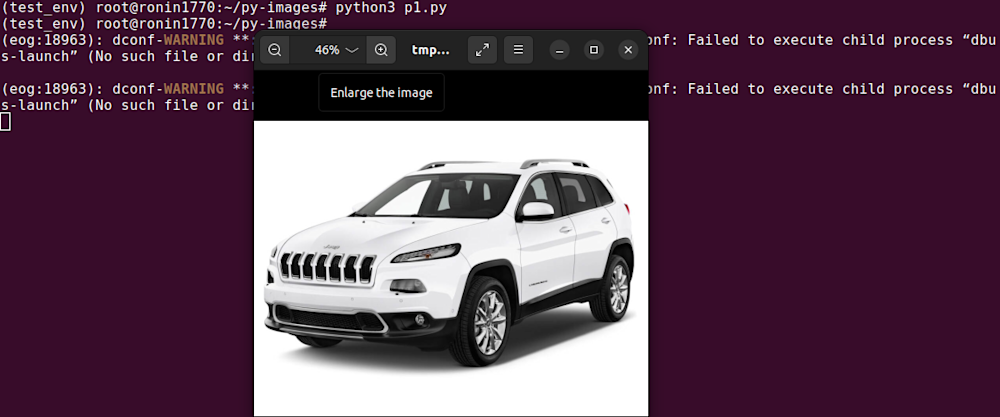The image size is (1000, 417).
Task: Open the image viewer hamburger menu
Action: pos(518,50)
